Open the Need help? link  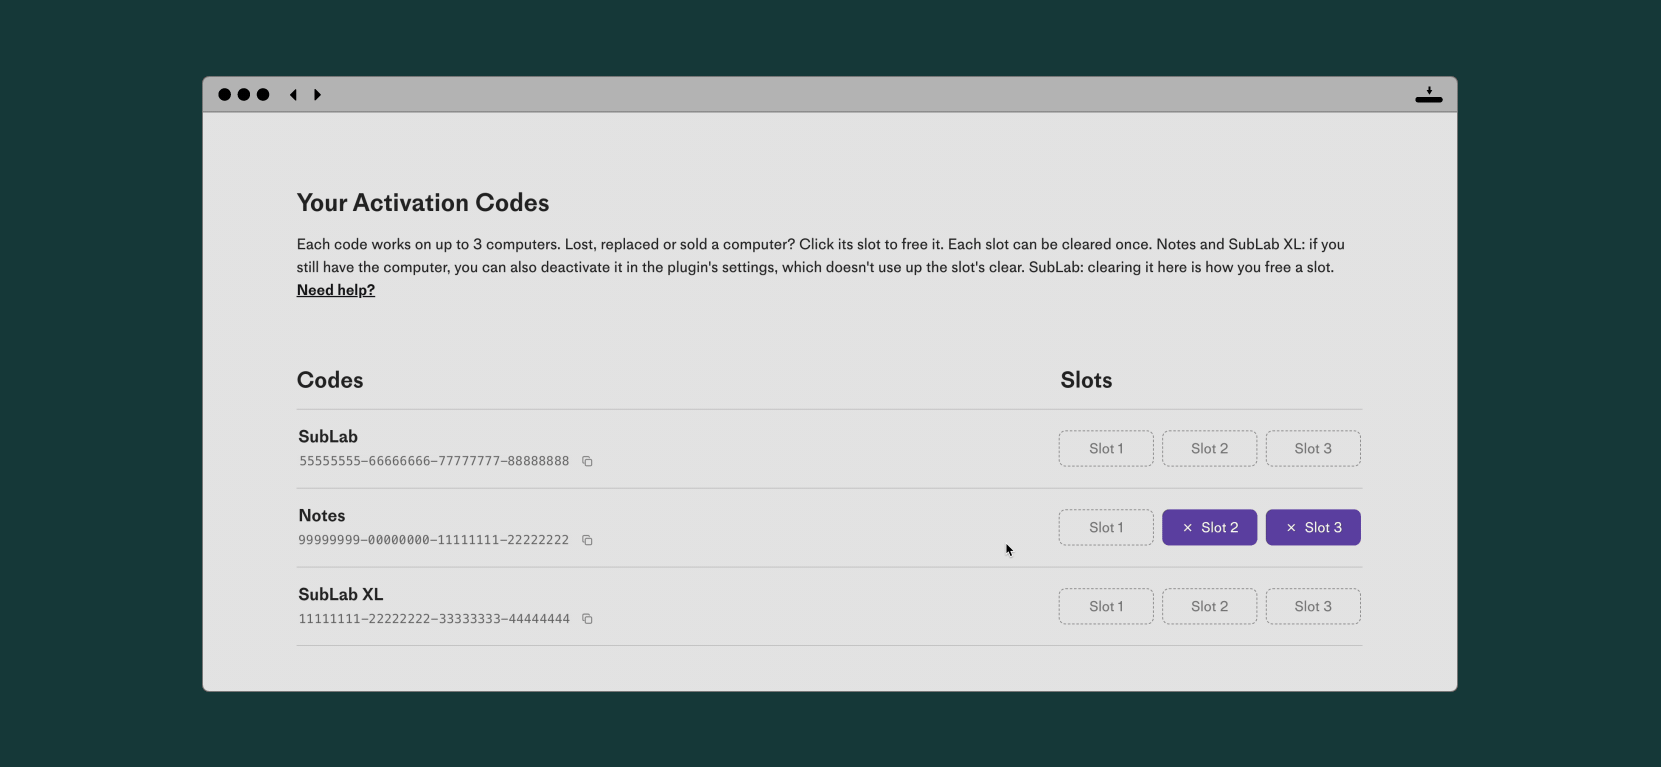coord(336,290)
